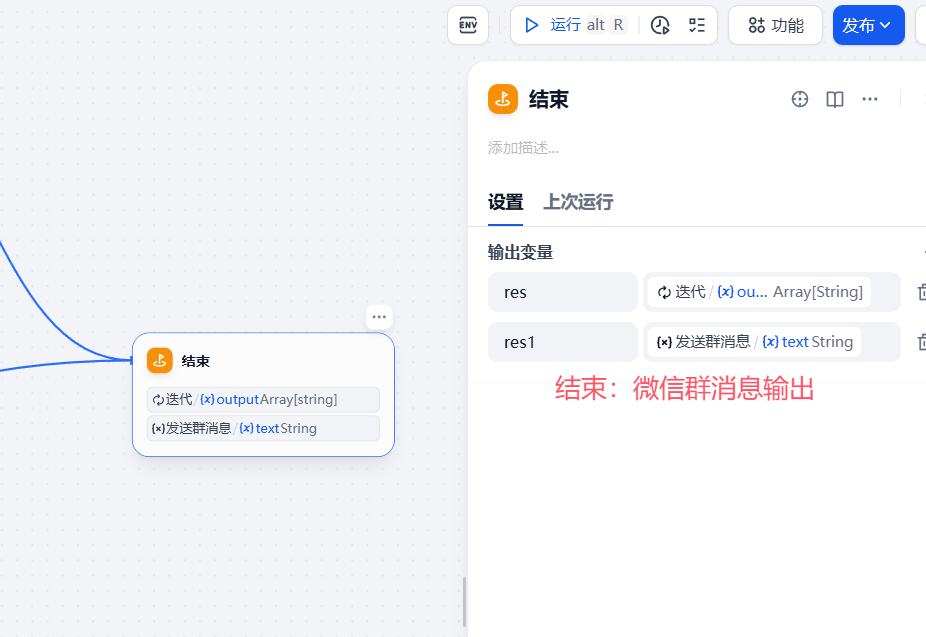Click the run history clock icon
Screen dimensions: 926x637
(660, 25)
